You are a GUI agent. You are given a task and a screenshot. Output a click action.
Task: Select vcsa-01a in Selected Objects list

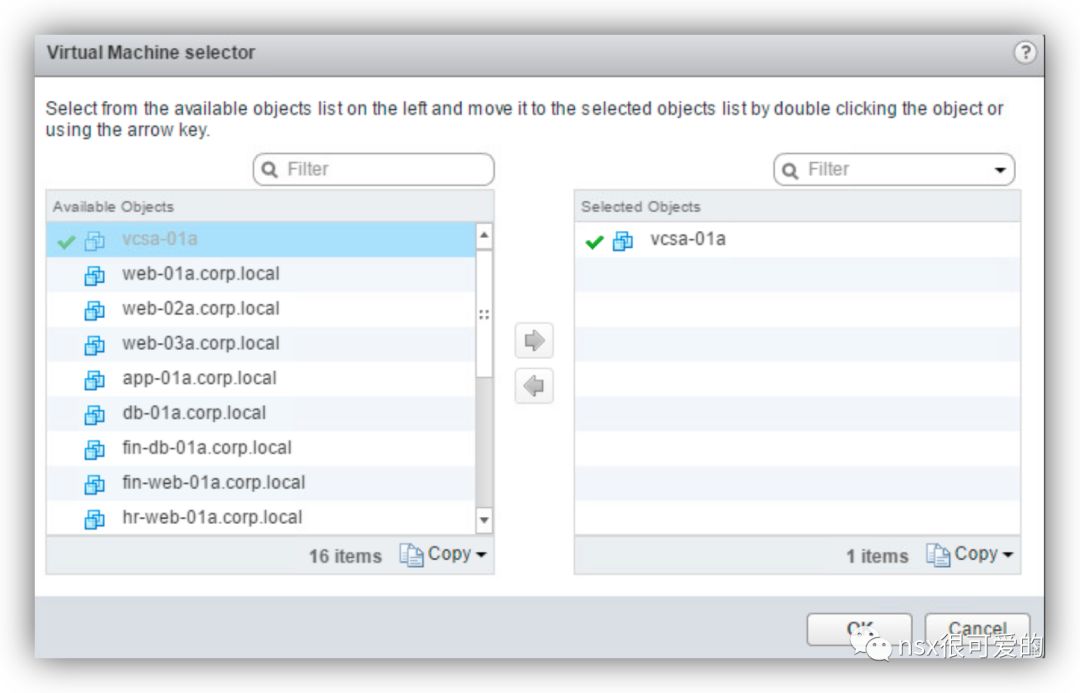(797, 240)
